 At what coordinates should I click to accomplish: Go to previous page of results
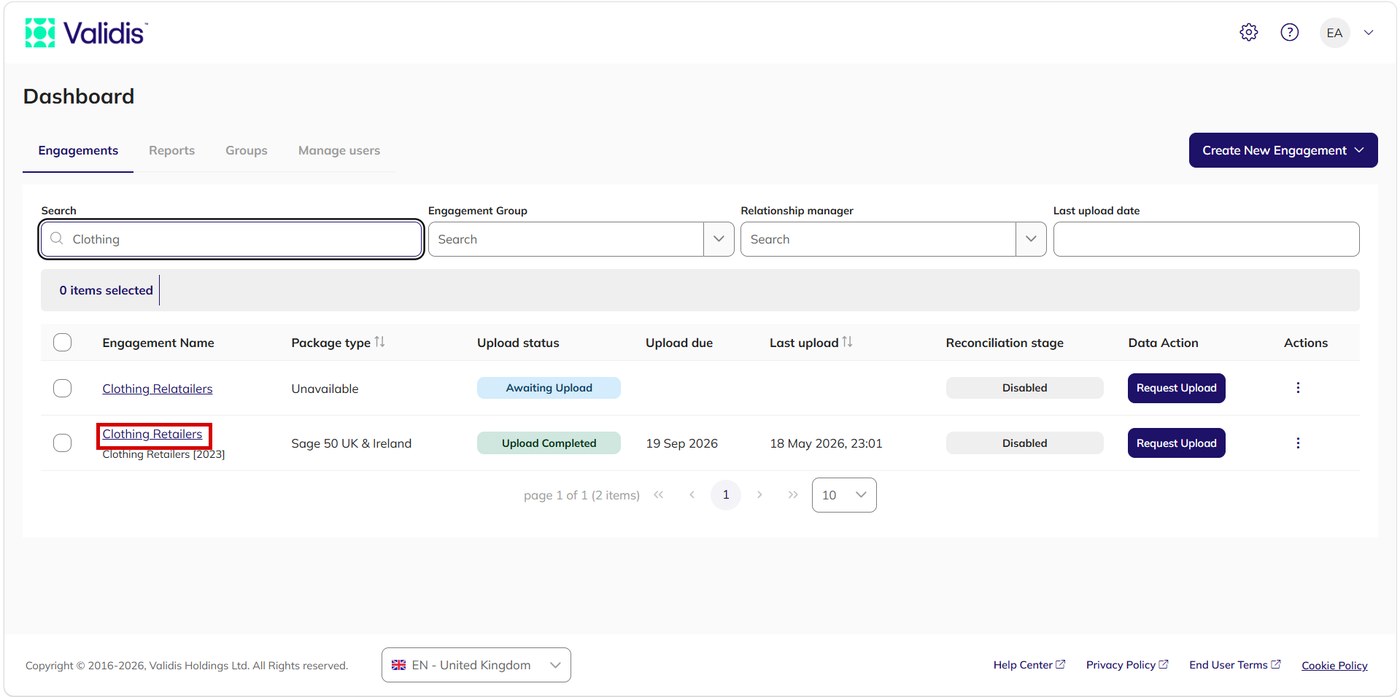click(692, 495)
